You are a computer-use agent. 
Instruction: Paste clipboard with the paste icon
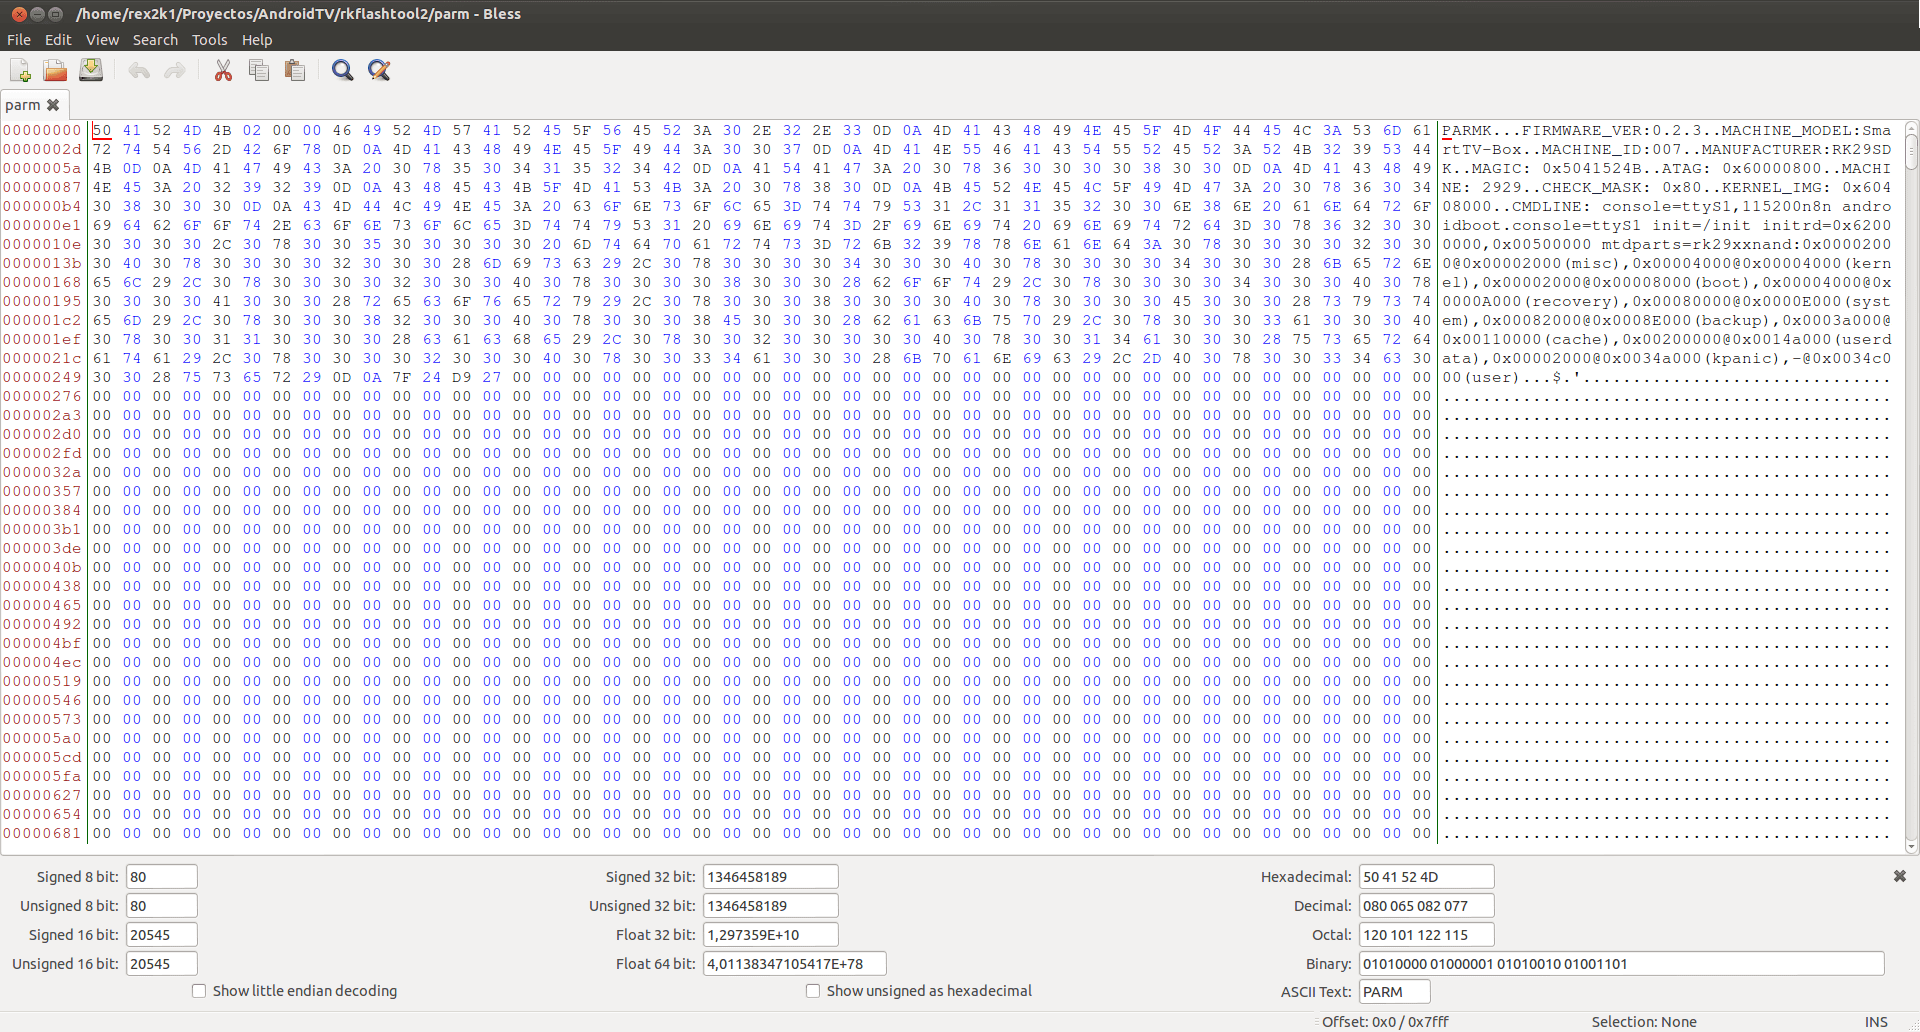click(294, 70)
